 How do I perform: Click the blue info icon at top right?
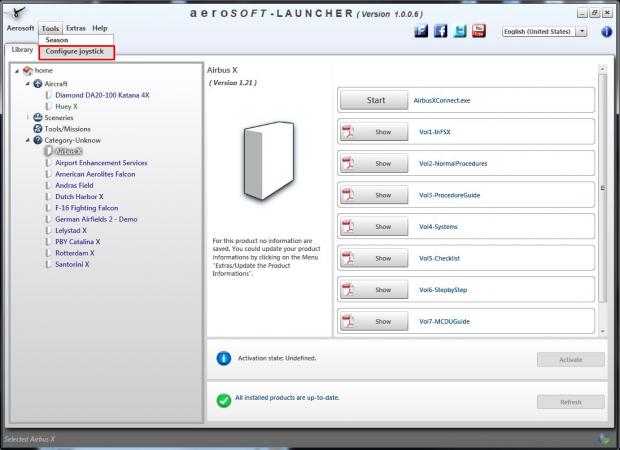pos(606,32)
